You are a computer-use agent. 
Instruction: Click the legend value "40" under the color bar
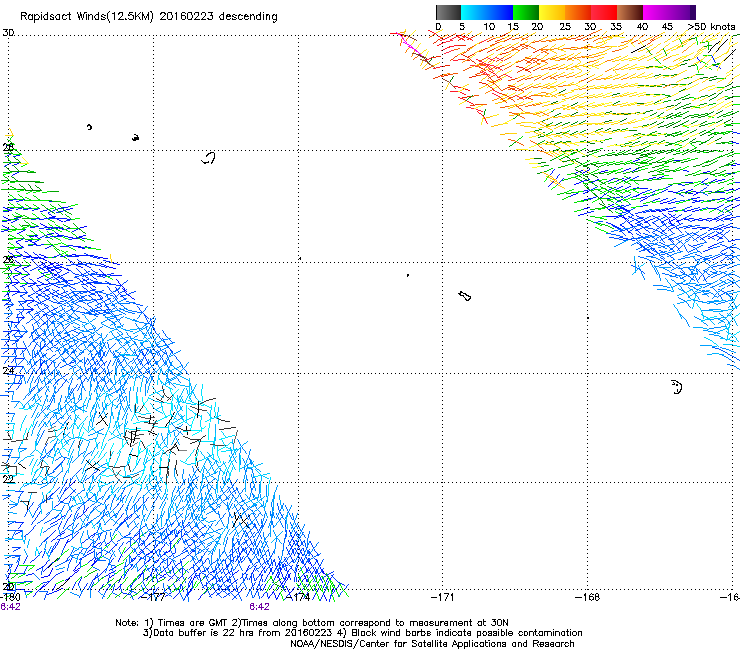coord(642,27)
